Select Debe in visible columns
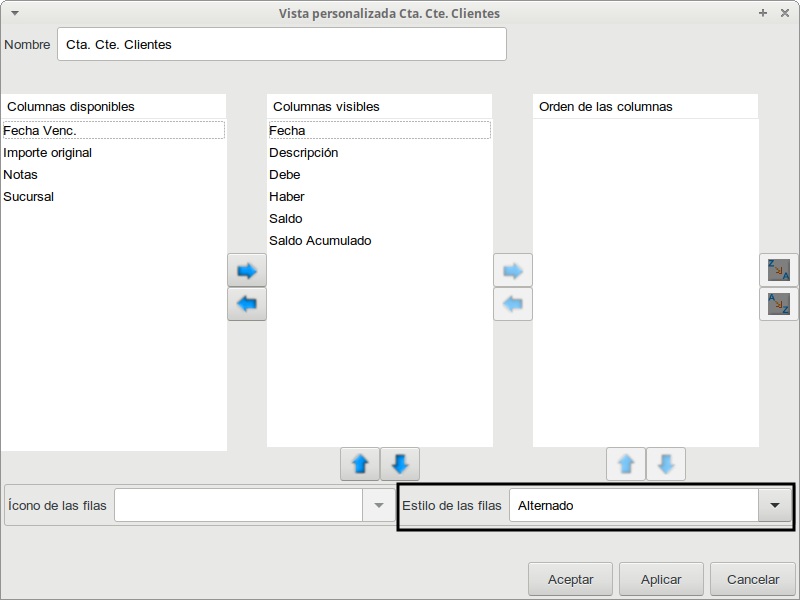 pyautogui.click(x=379, y=174)
